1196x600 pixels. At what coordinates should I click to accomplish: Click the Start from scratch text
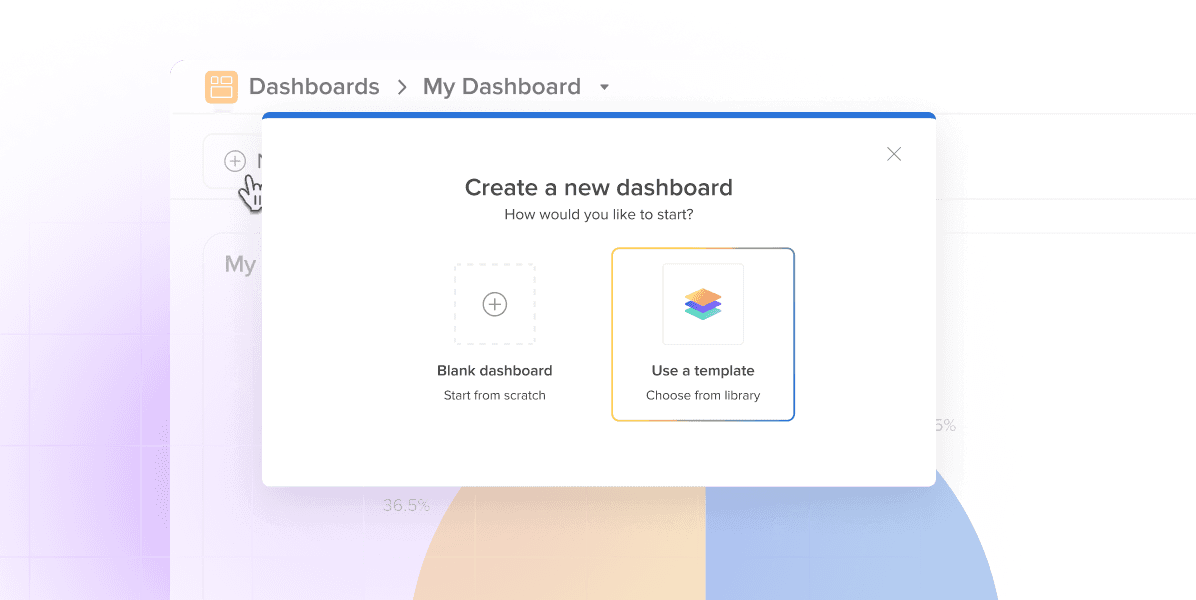click(494, 395)
